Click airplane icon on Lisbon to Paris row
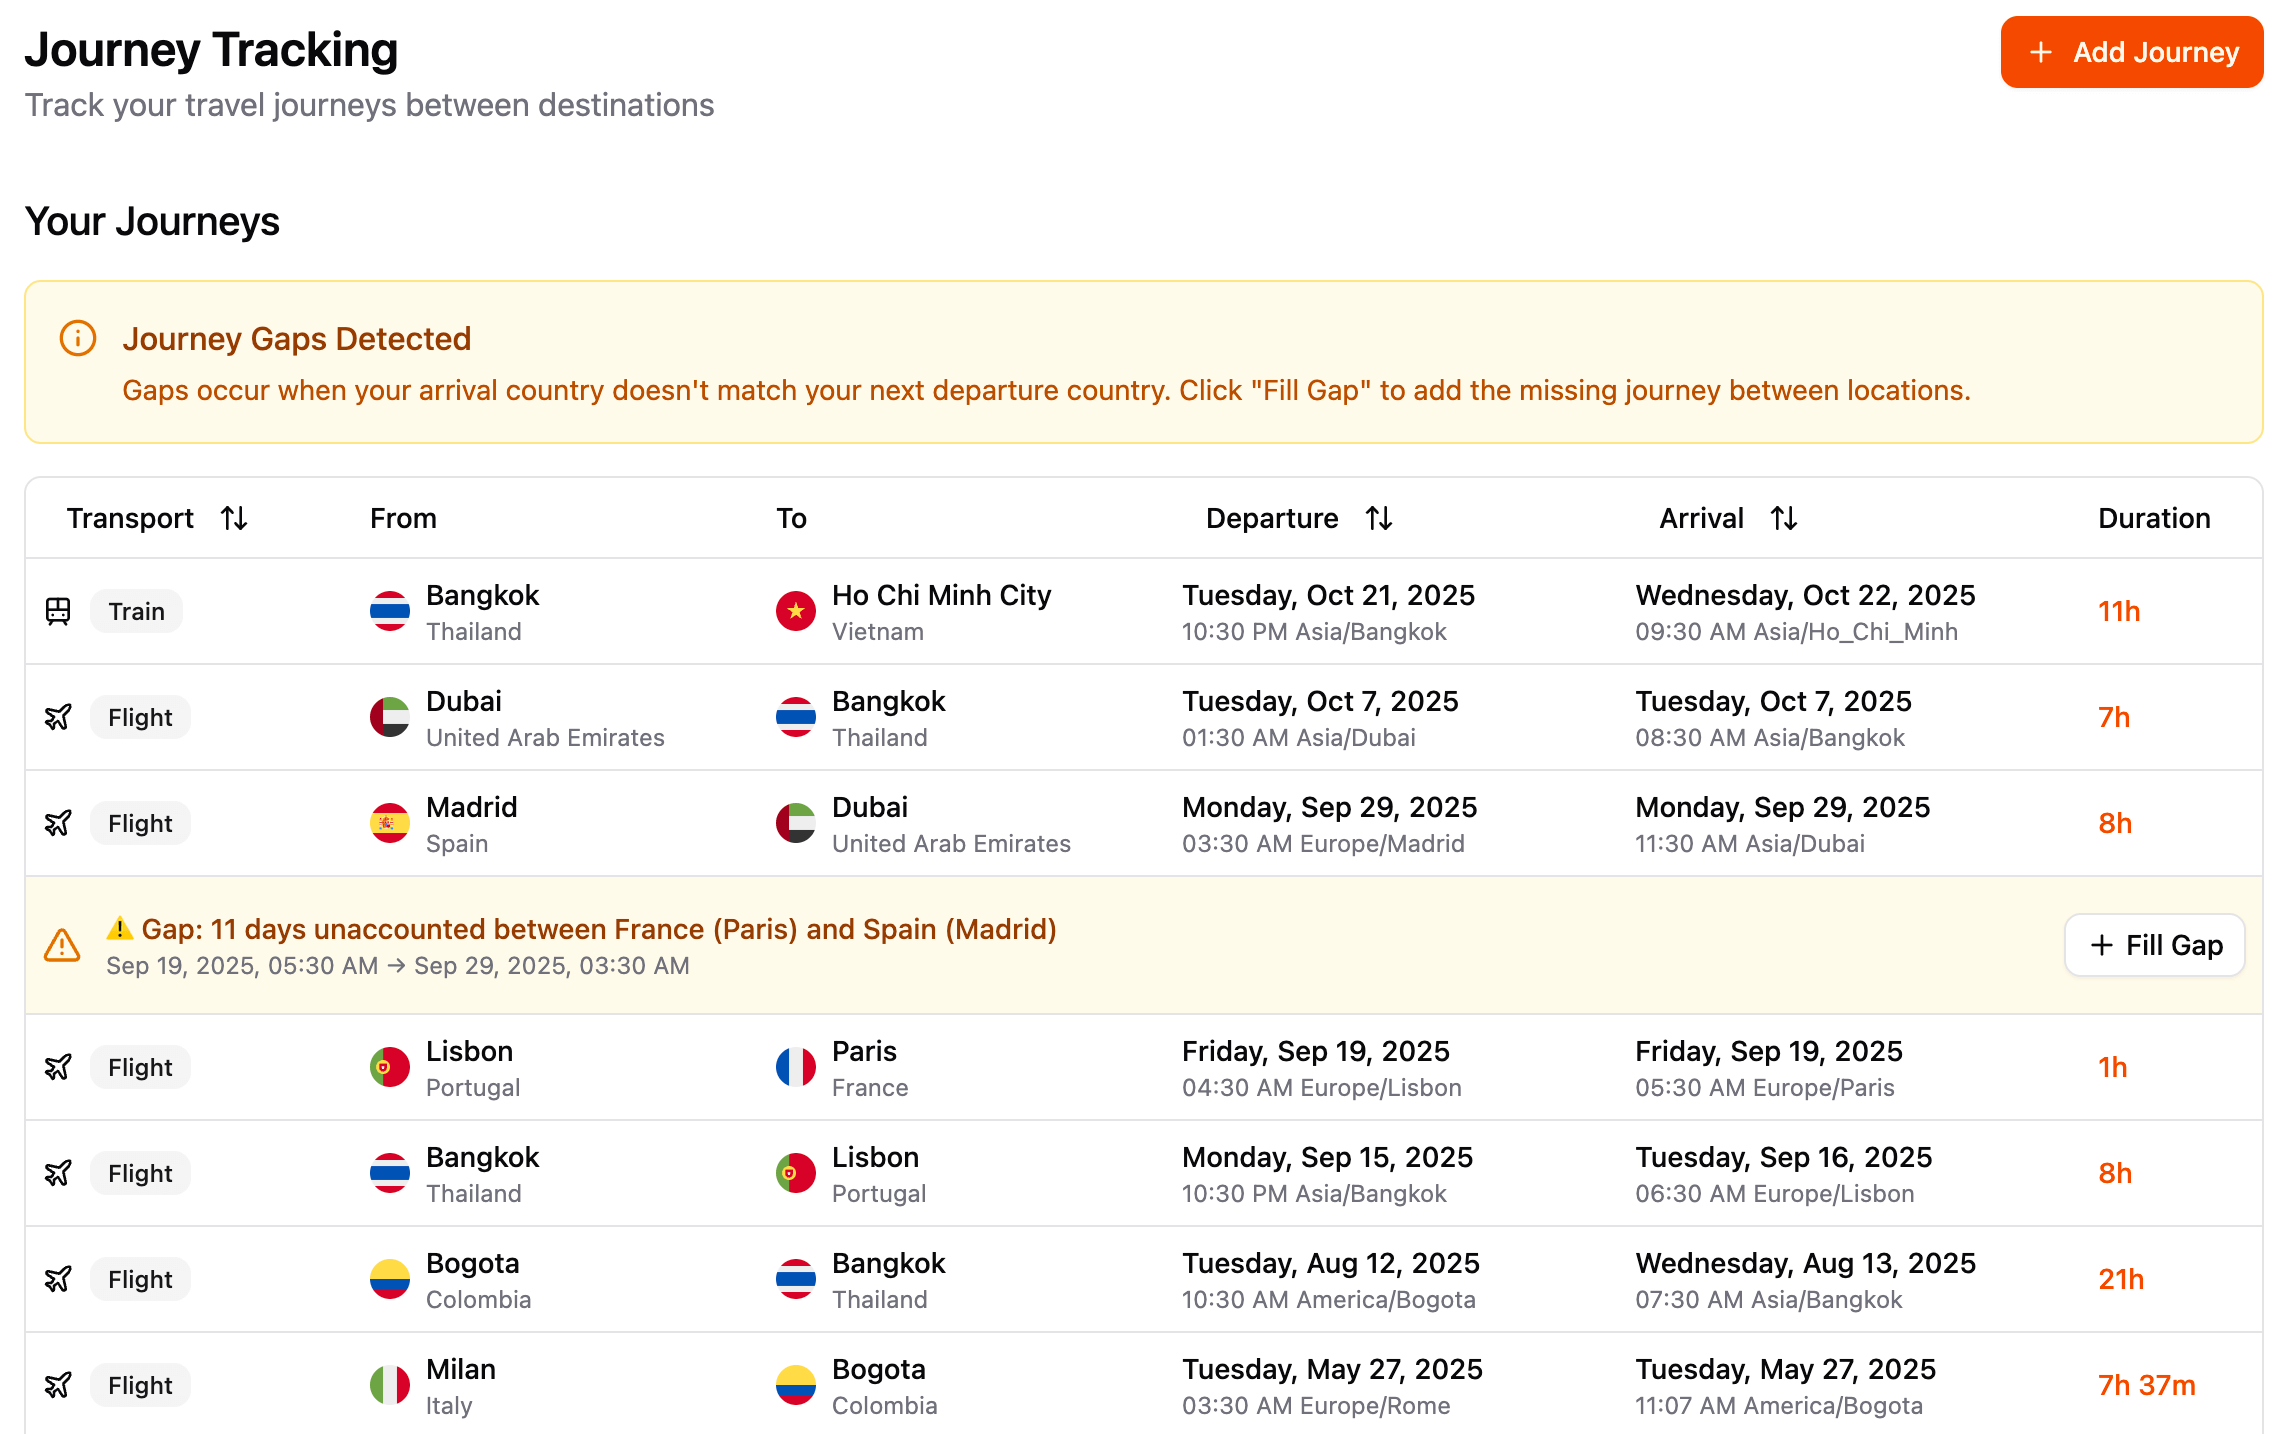This screenshot has width=2288, height=1434. click(58, 1067)
